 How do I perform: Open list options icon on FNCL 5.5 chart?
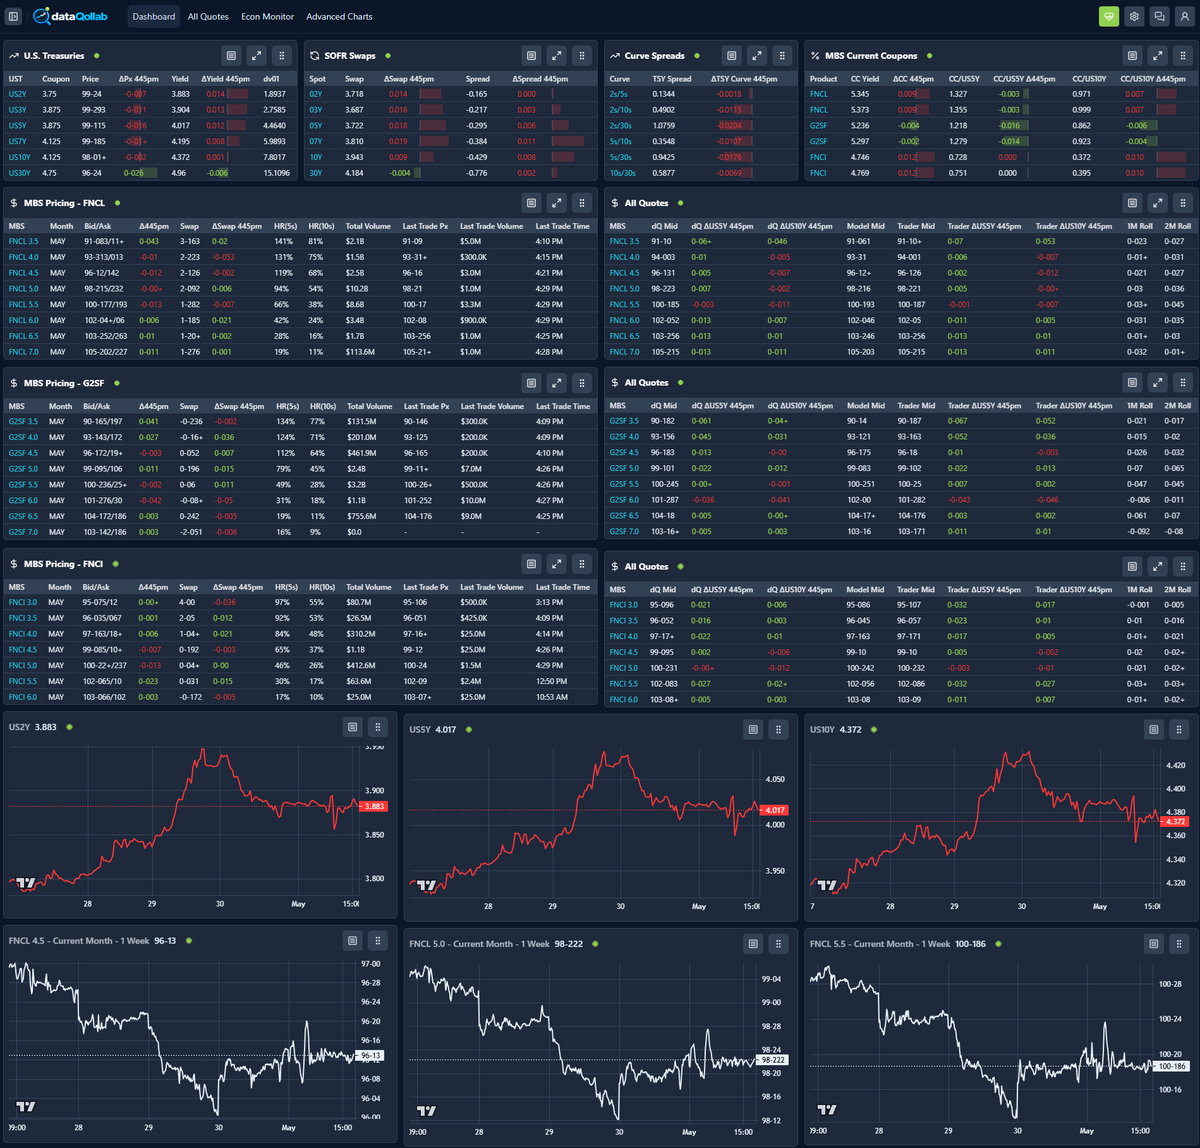[1154, 944]
